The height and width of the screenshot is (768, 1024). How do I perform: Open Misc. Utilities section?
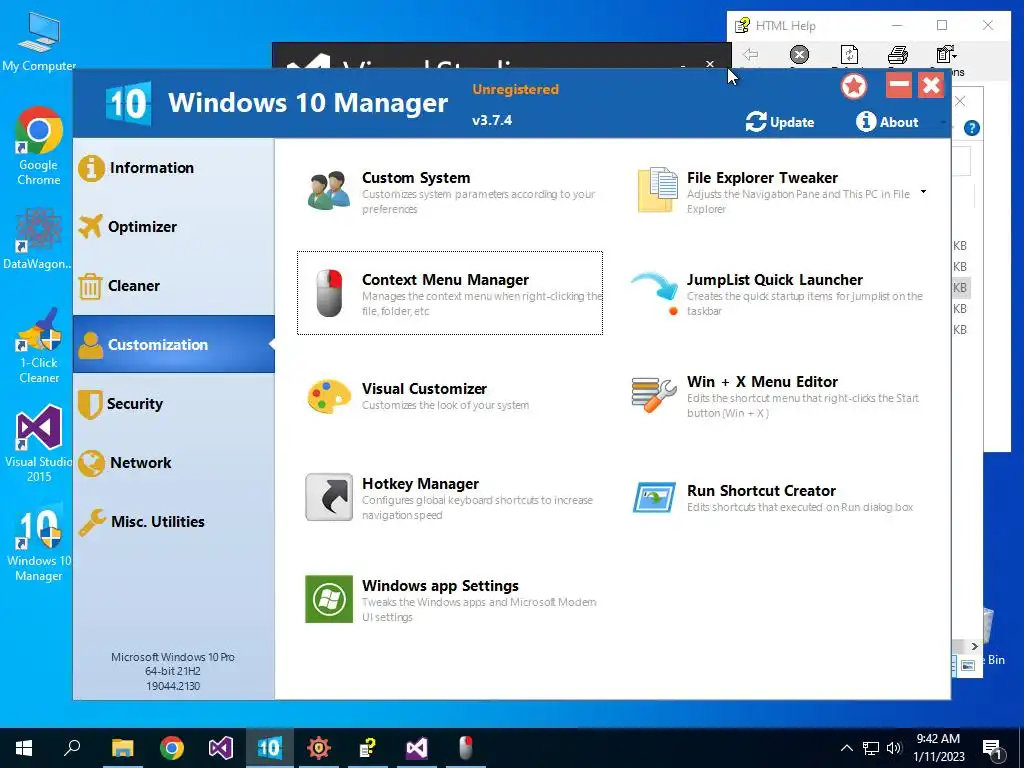click(x=174, y=521)
